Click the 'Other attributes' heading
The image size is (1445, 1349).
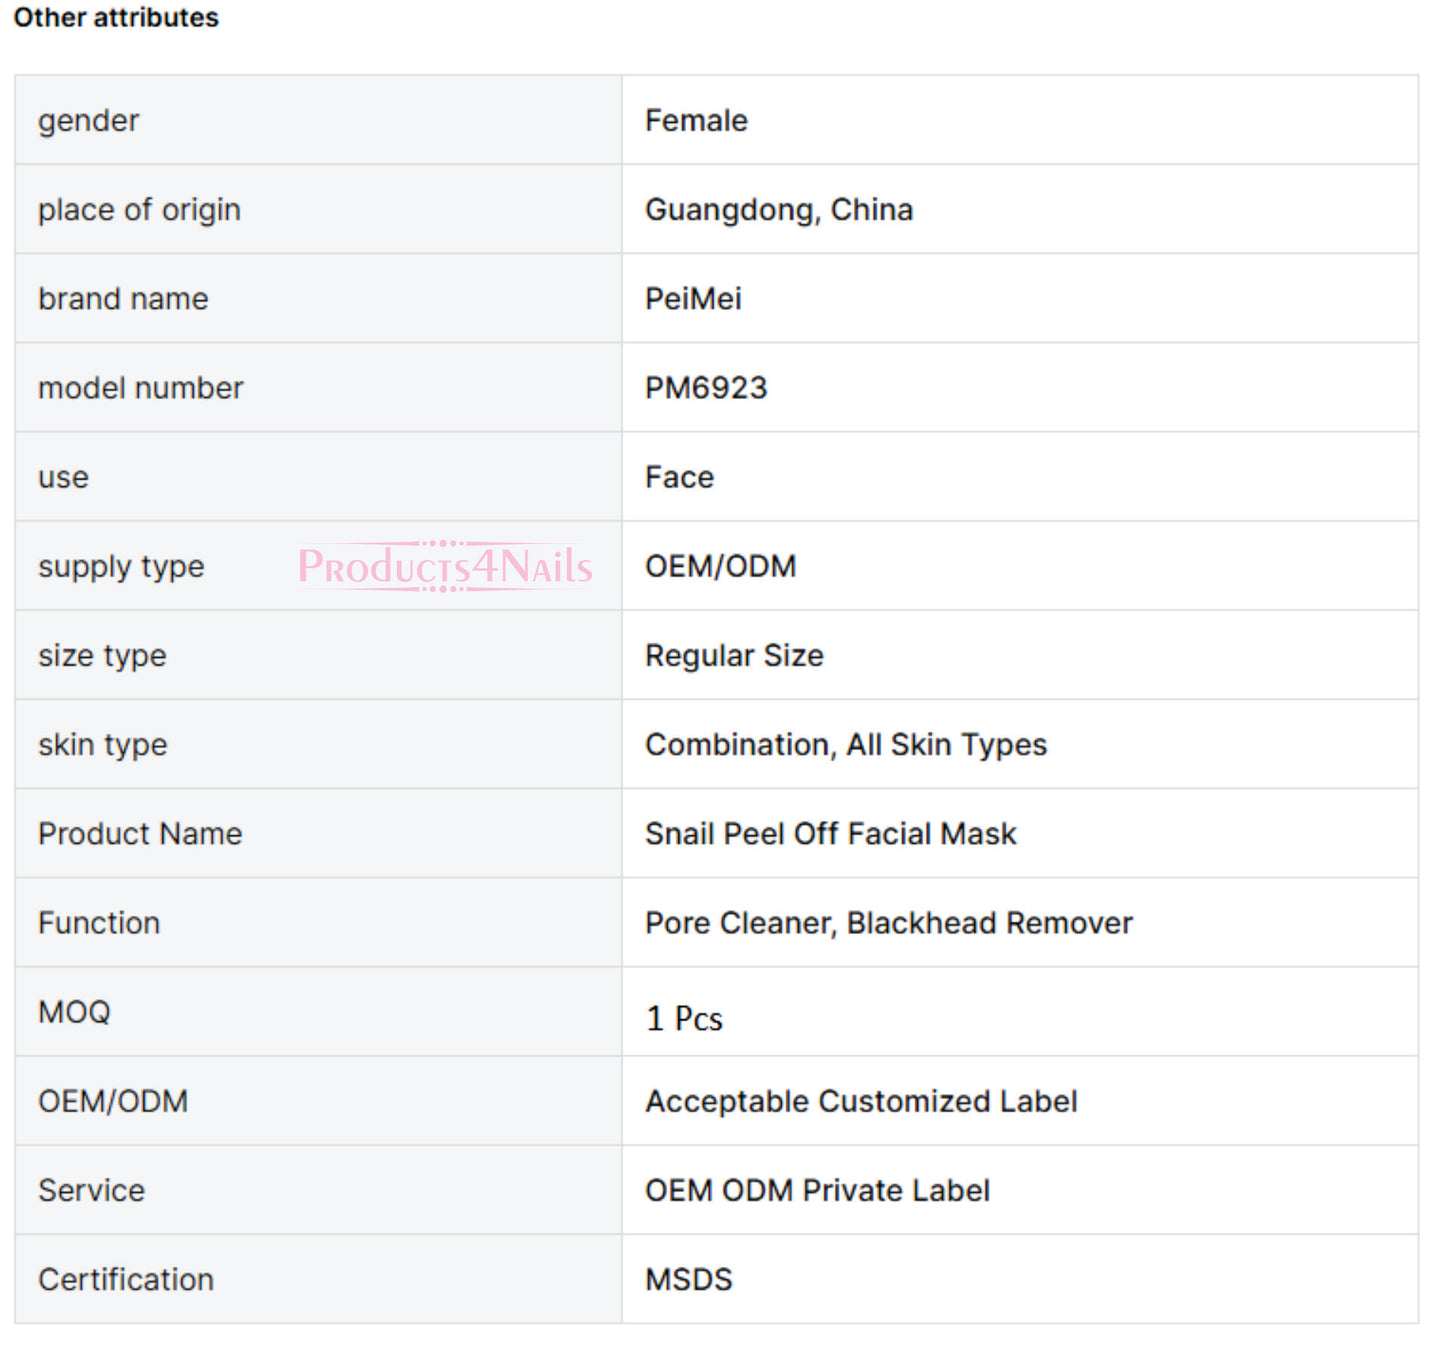(x=116, y=18)
